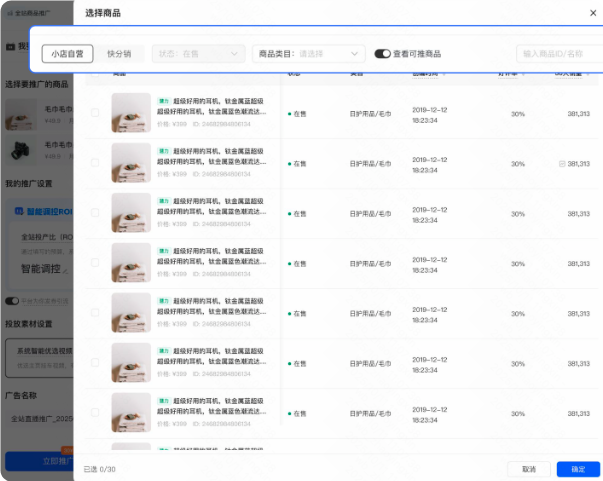The image size is (603, 481).
Task: Check the second product row checkbox
Action: [95, 163]
